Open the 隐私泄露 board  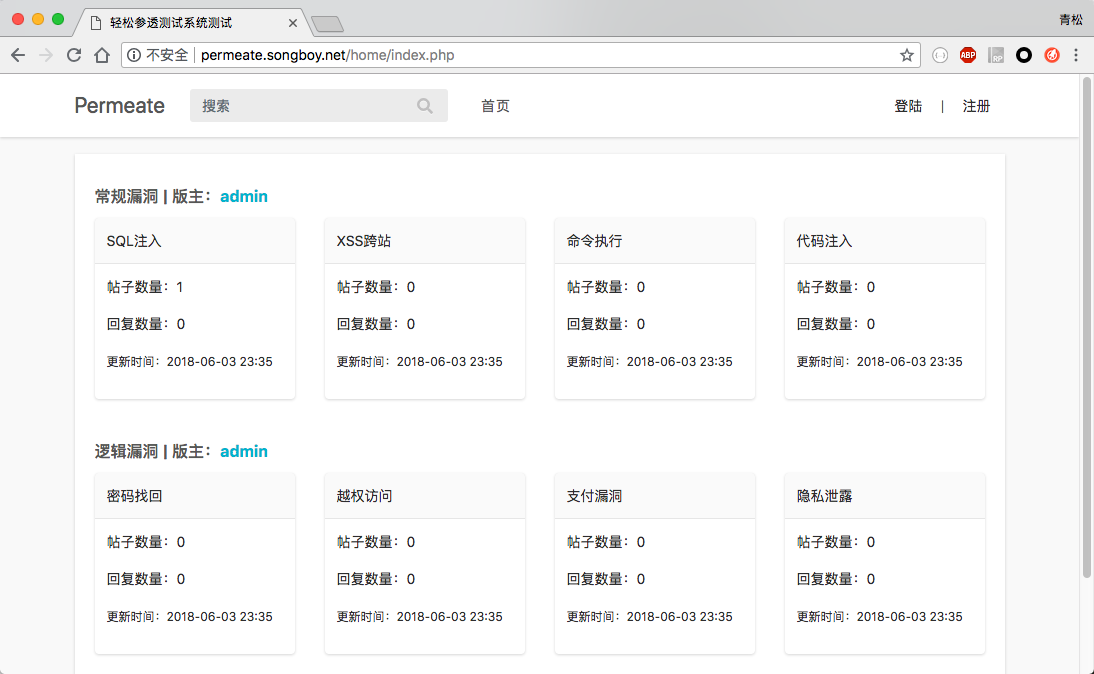824,496
